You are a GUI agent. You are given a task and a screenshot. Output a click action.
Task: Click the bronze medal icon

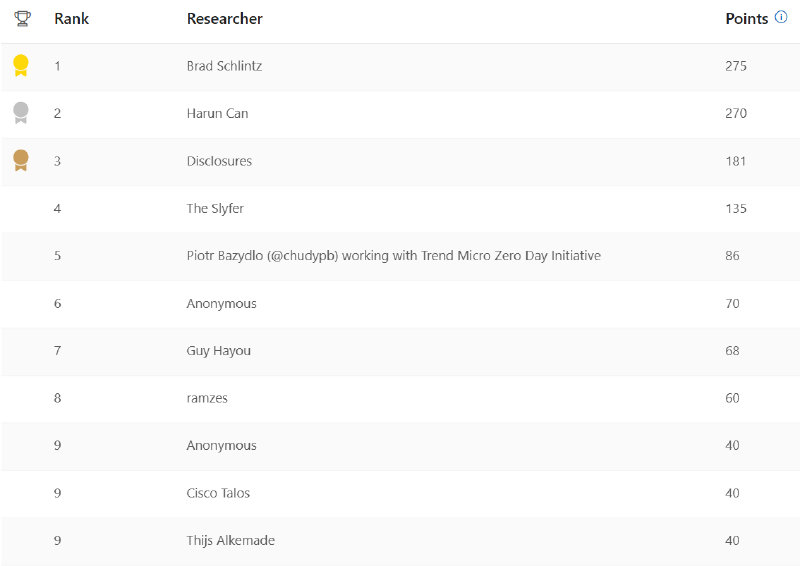[x=21, y=160]
